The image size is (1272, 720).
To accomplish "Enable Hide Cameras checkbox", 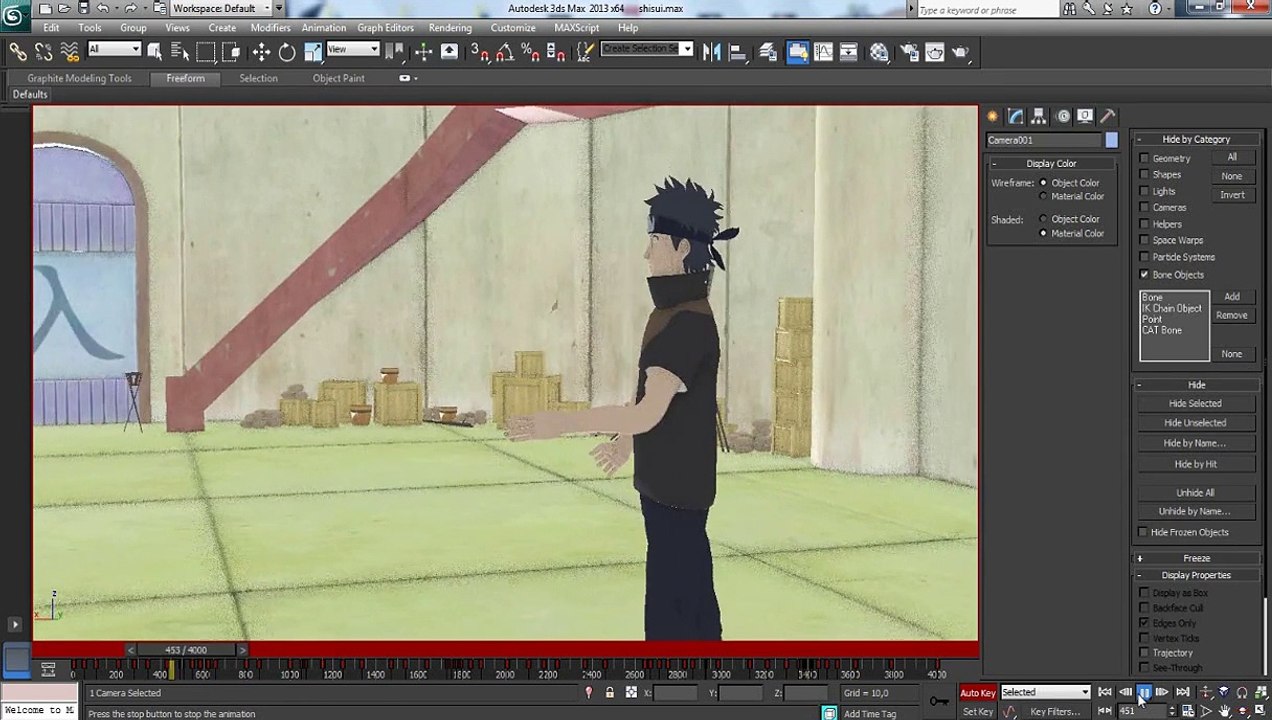I will tap(1144, 208).
